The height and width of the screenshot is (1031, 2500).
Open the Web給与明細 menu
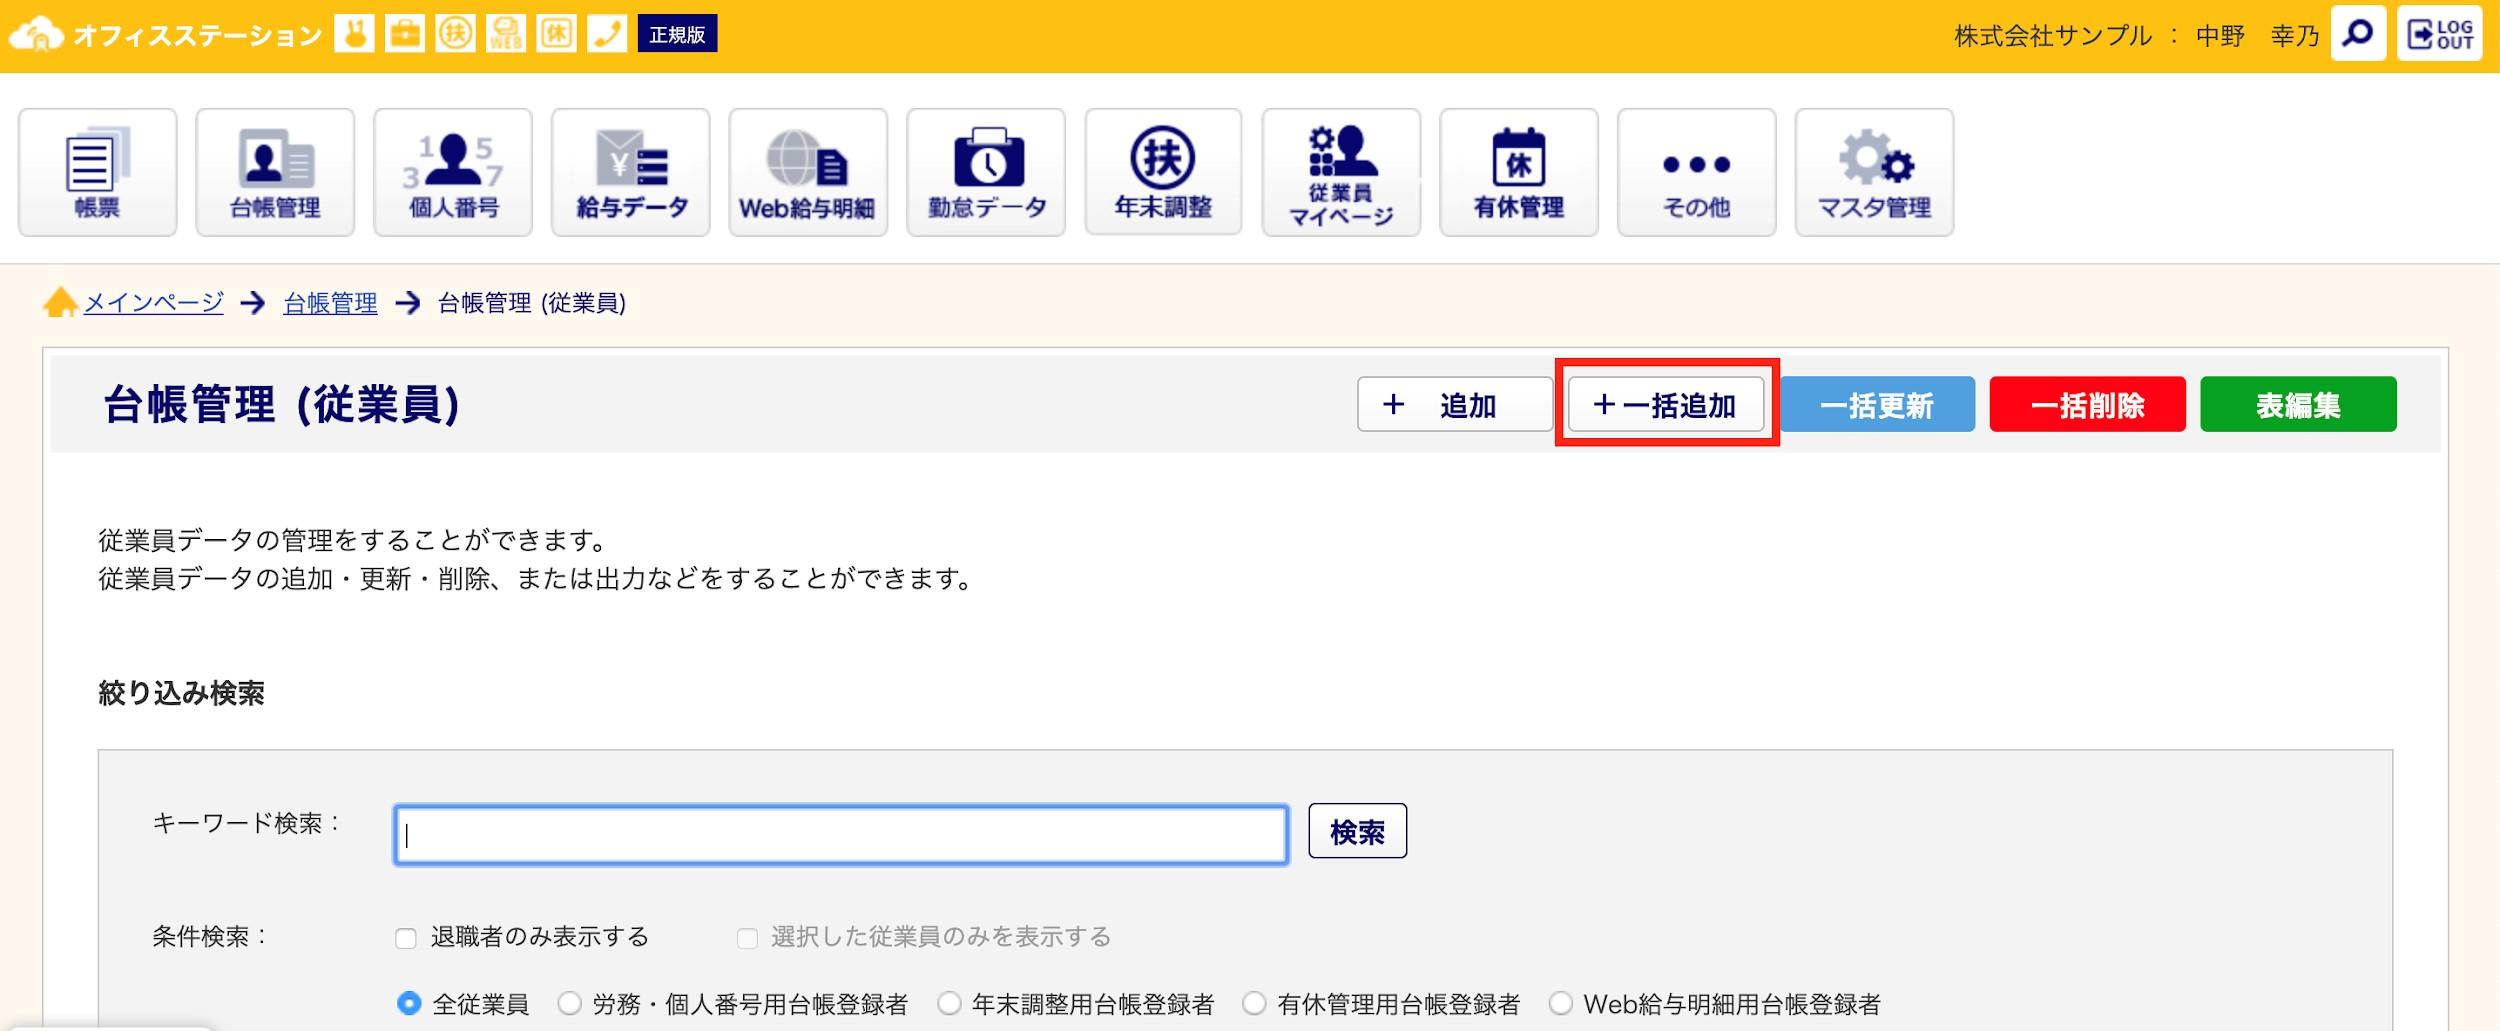(x=808, y=172)
